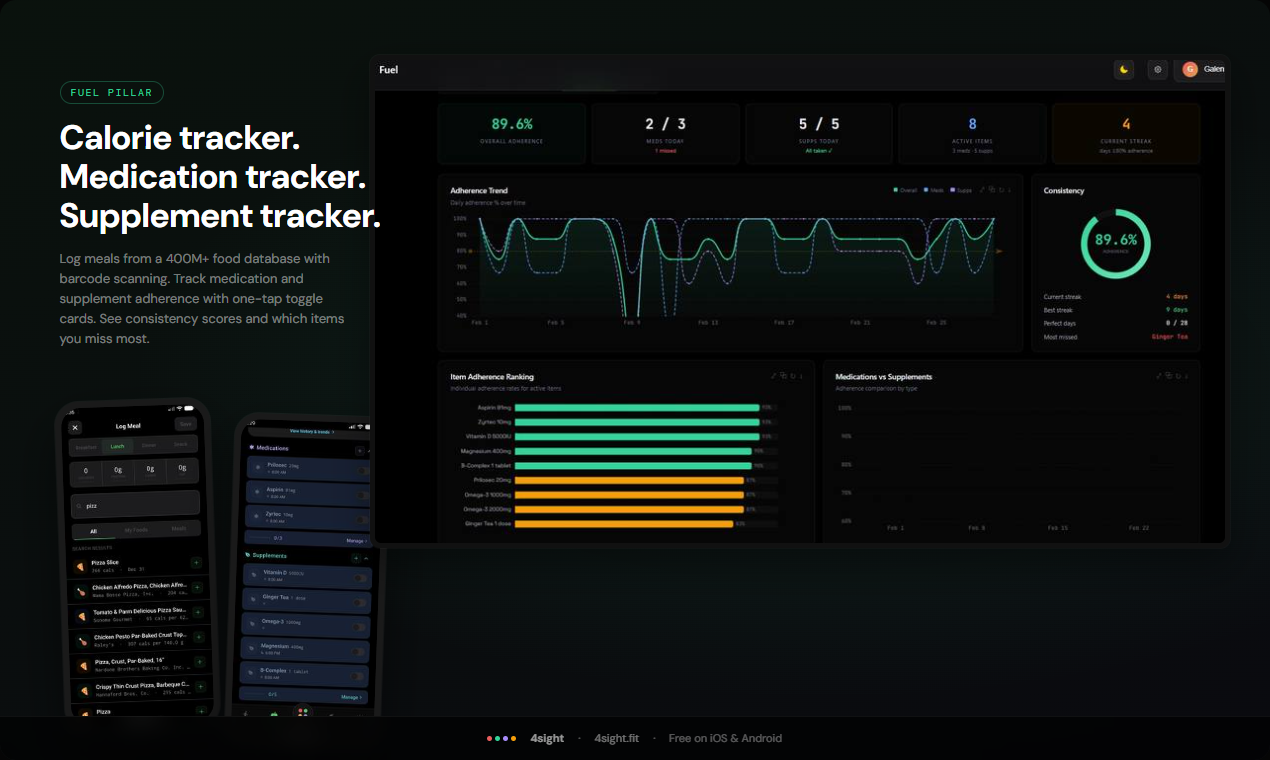1270x760 pixels.
Task: Click the Current Streak 4 card
Action: (x=1126, y=133)
